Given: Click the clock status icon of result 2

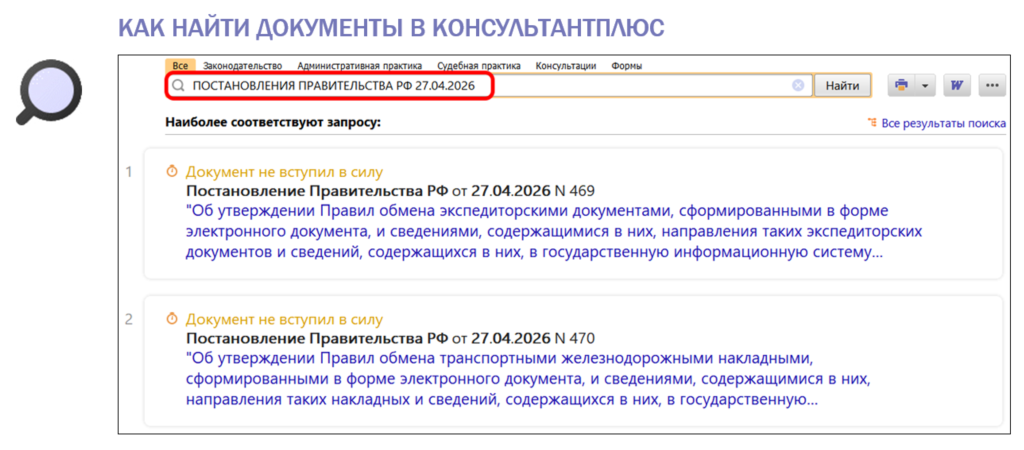Looking at the screenshot, I should (x=172, y=319).
